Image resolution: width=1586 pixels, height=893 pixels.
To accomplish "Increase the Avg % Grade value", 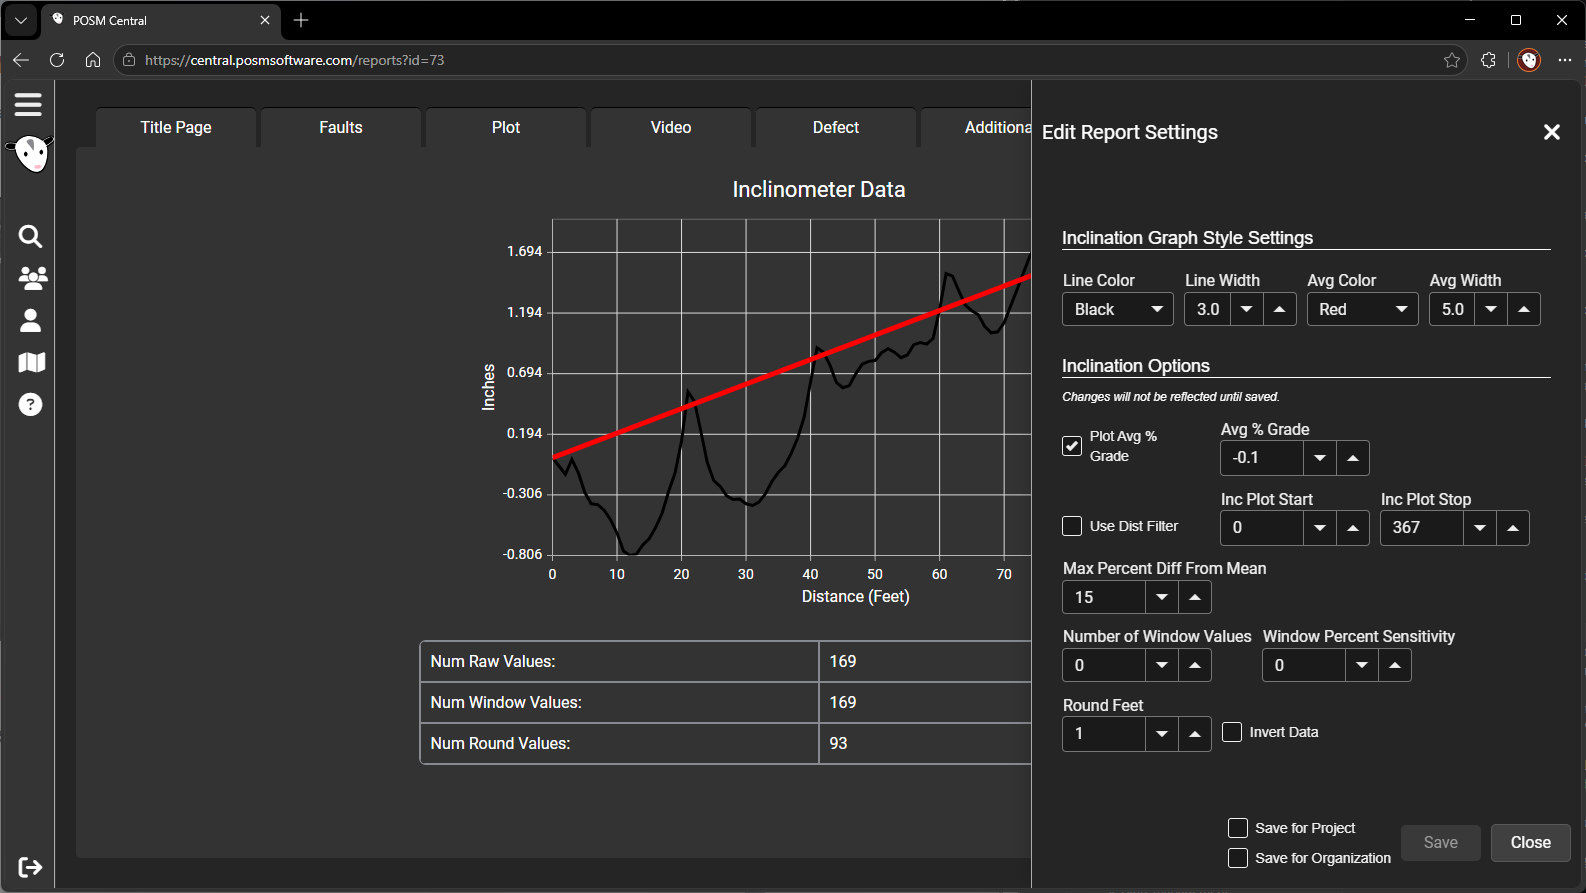I will [1353, 458].
